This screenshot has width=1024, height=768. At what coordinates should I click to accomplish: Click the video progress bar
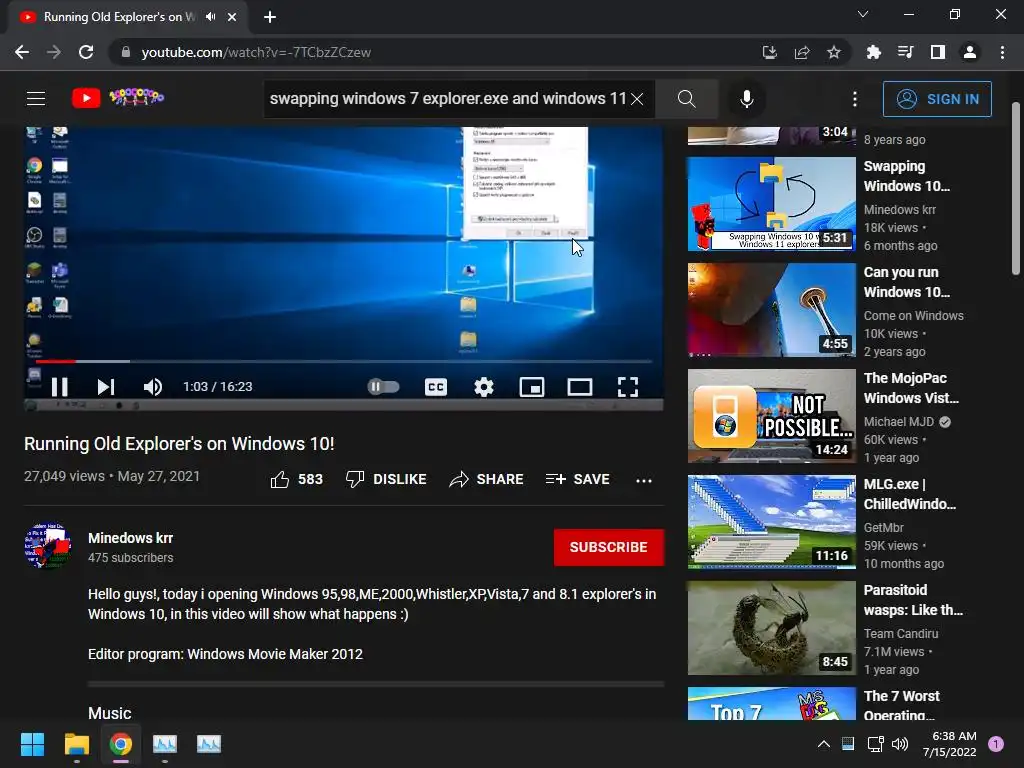tap(344, 361)
